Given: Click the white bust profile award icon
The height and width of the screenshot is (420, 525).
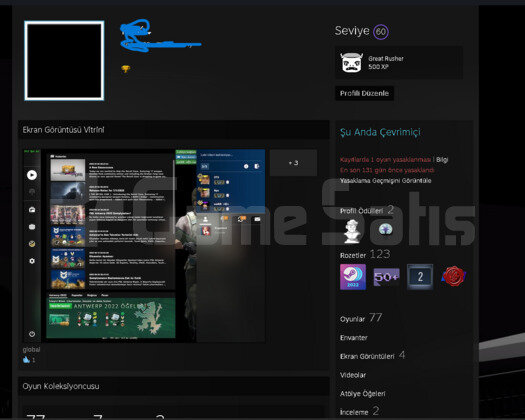Looking at the screenshot, I should [x=352, y=231].
